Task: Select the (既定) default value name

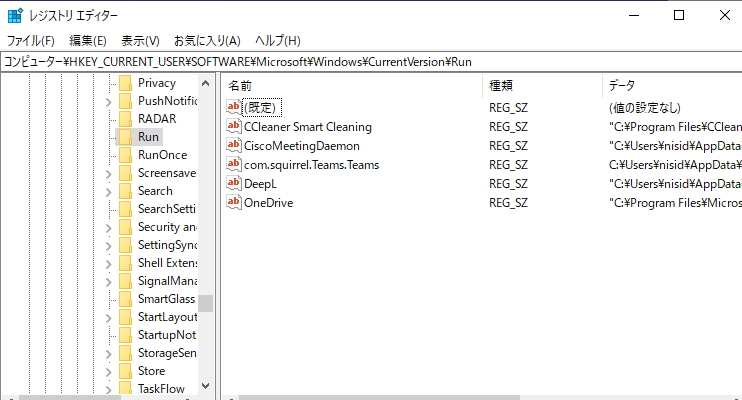Action: tap(262, 107)
